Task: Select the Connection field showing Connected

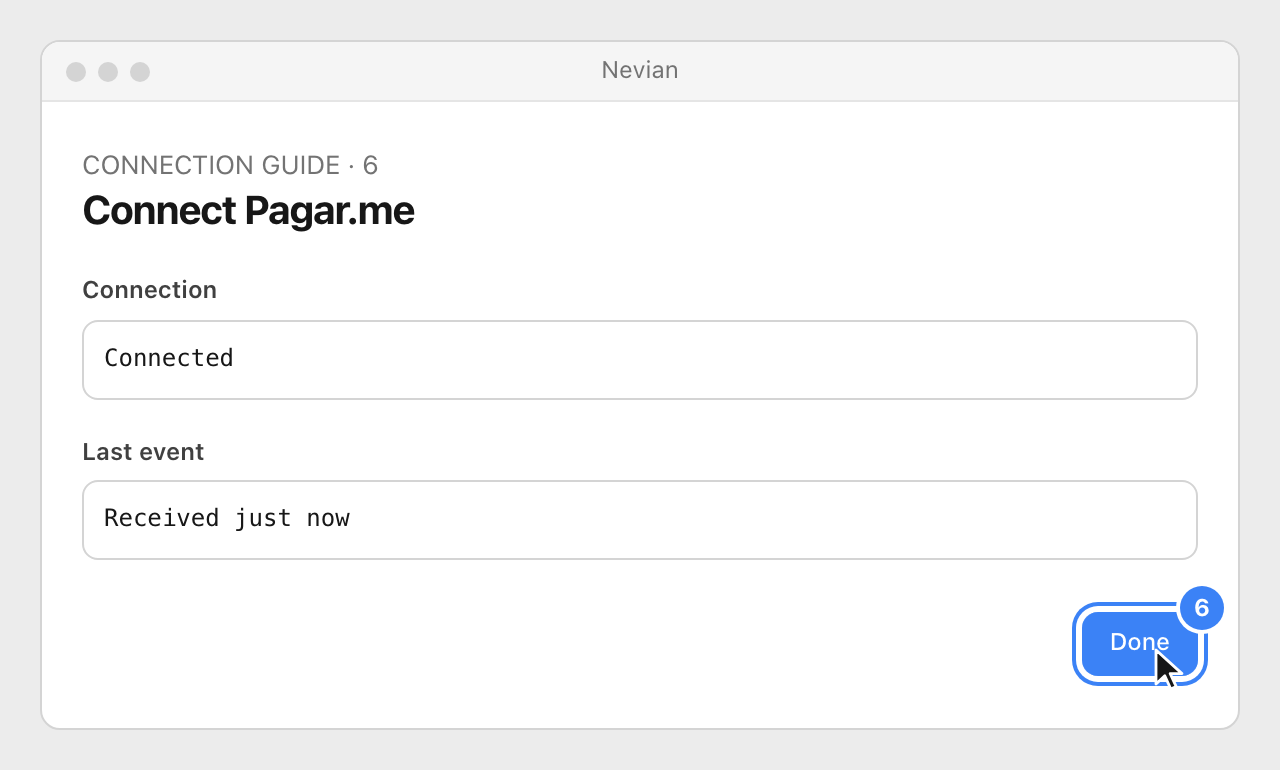Action: 640,360
